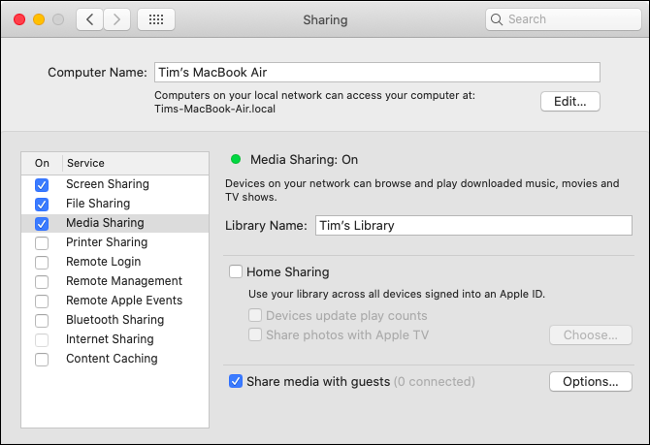Click the (0 connected) guest count text
This screenshot has height=445, width=650.
click(434, 382)
